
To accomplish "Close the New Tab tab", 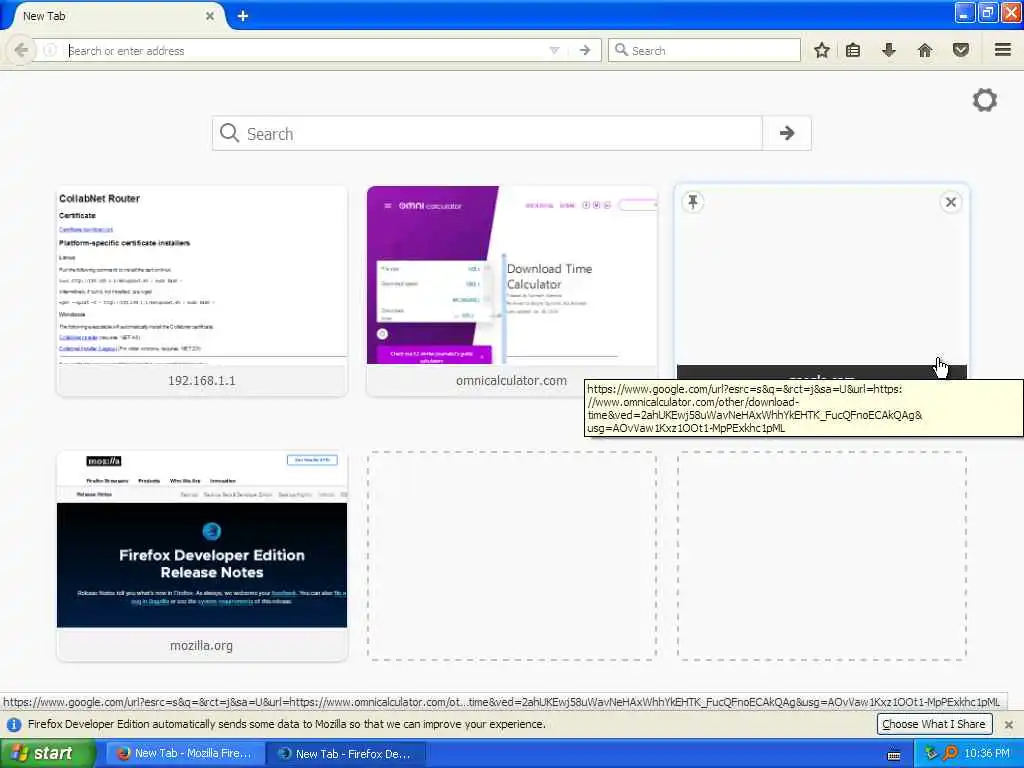I will 210,16.
